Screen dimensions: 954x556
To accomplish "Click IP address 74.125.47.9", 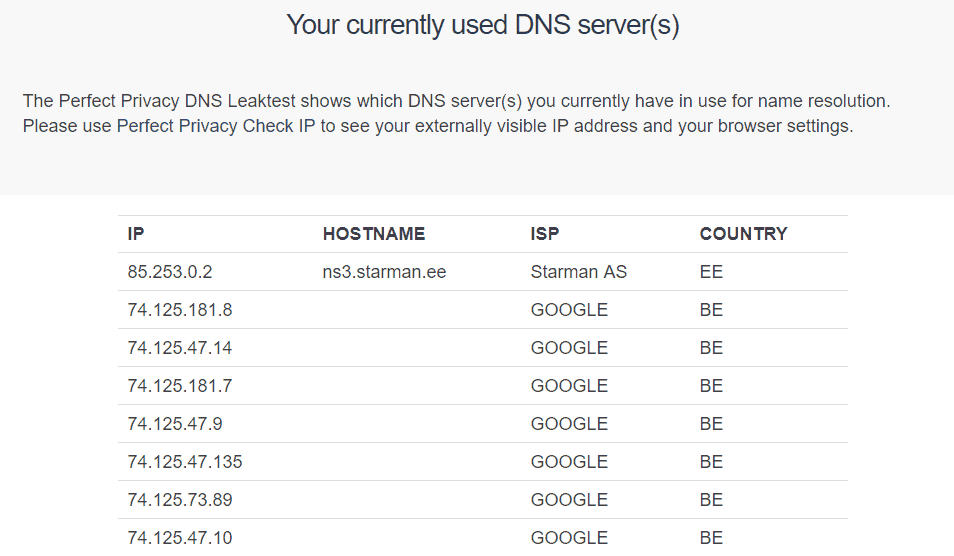I will (175, 423).
